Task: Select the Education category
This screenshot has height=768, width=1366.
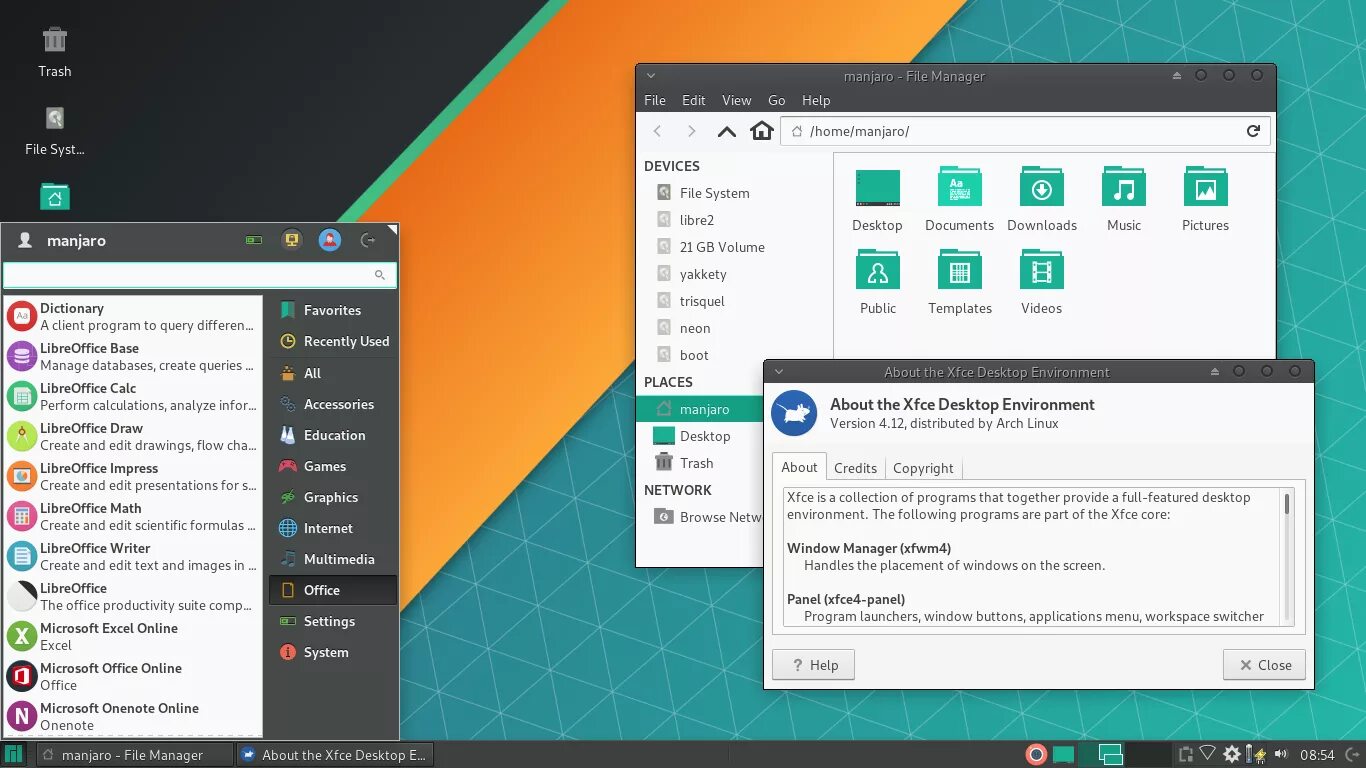Action: (x=333, y=435)
